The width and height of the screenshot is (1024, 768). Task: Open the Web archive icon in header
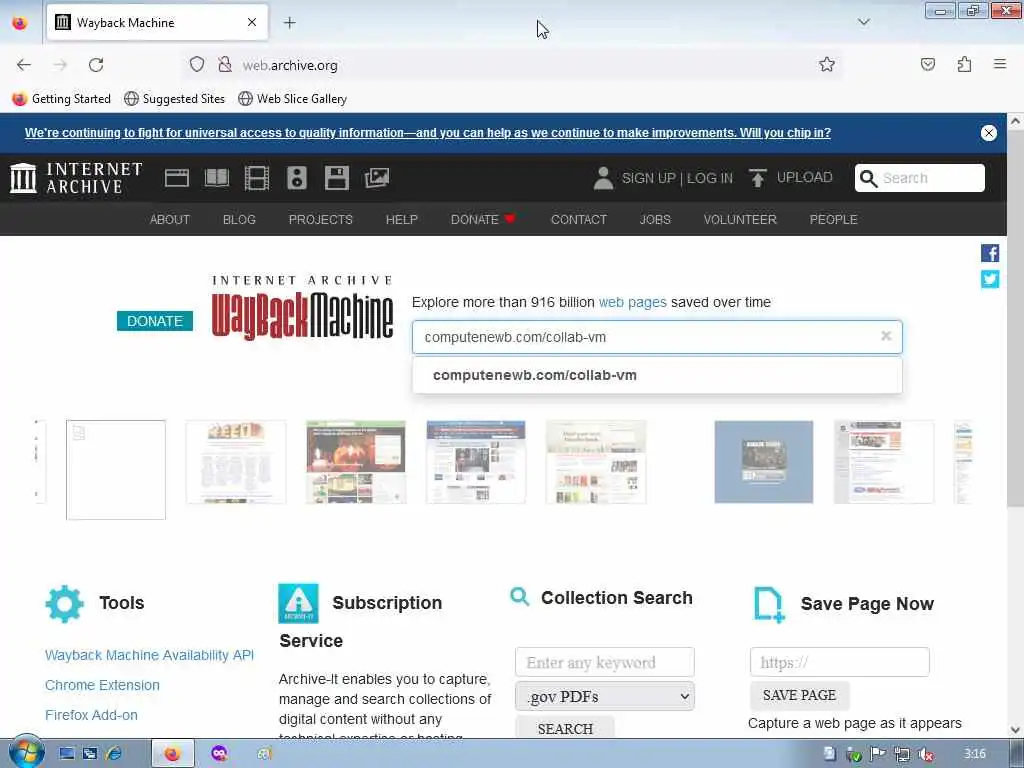point(176,178)
